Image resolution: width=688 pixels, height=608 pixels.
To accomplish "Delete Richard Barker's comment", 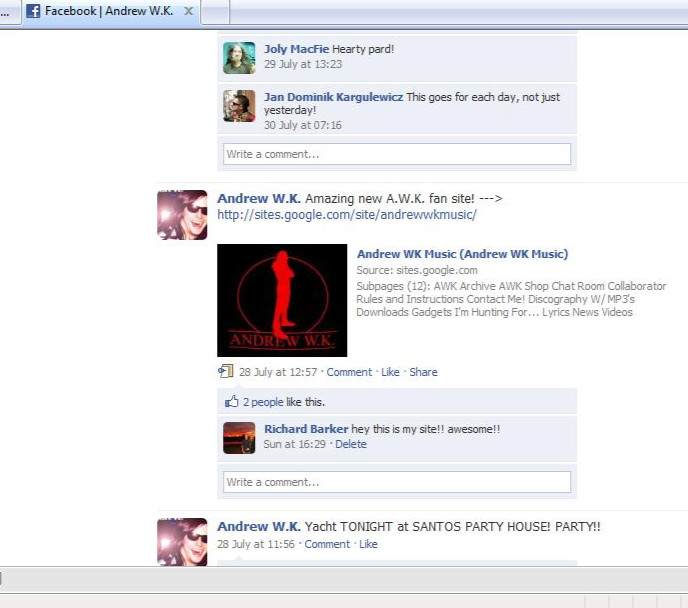I will pos(351,444).
